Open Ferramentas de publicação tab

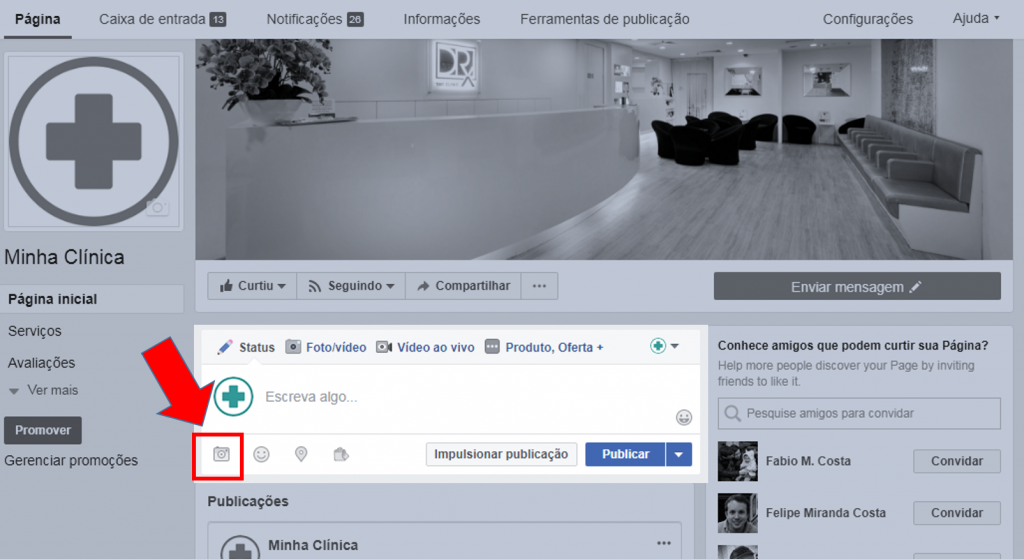(x=605, y=19)
